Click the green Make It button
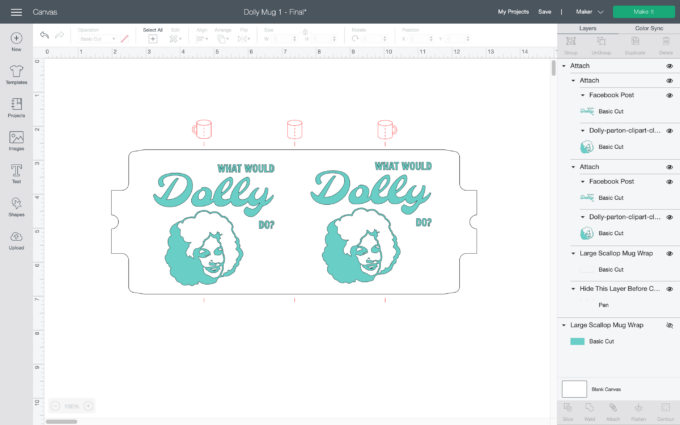The image size is (680, 425). (644, 12)
